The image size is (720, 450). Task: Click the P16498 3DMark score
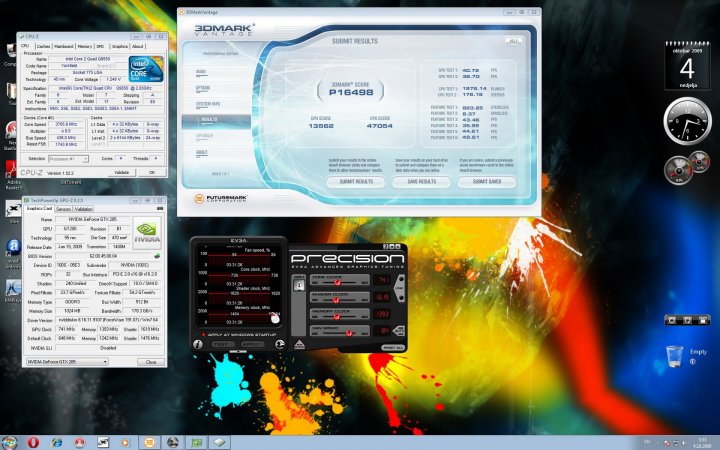pos(351,92)
